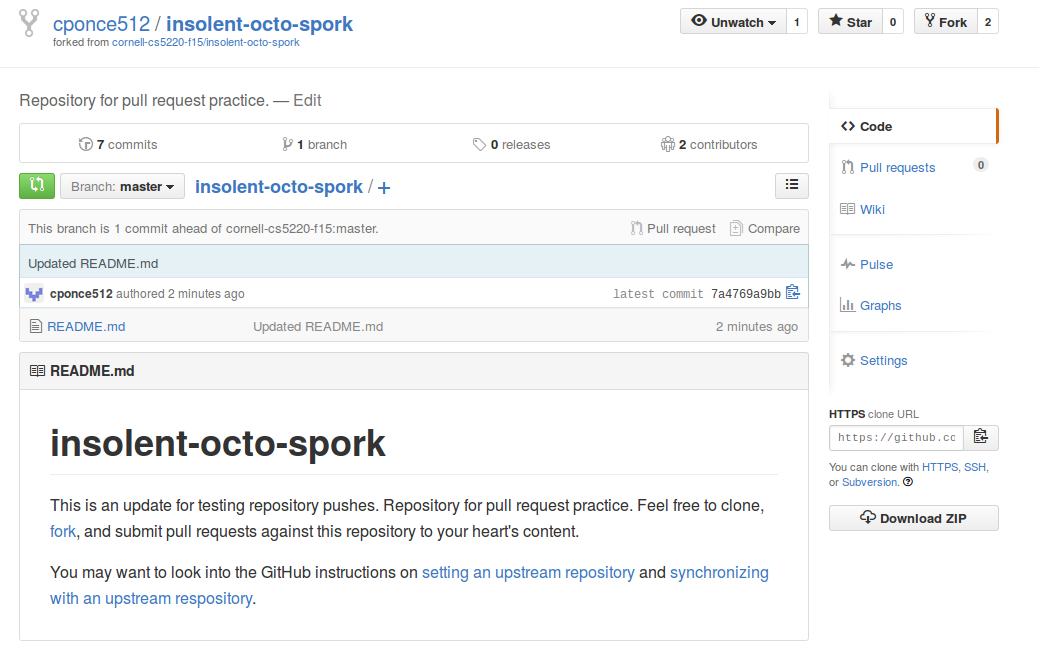
Task: Open the README.md file icon
Action: click(36, 327)
